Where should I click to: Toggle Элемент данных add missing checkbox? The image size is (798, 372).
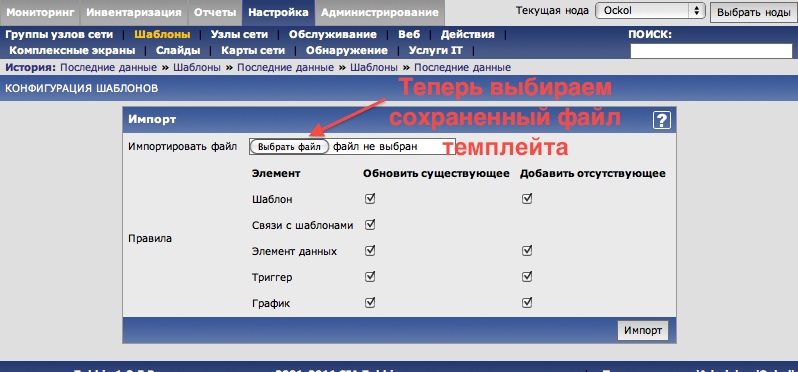(x=527, y=250)
